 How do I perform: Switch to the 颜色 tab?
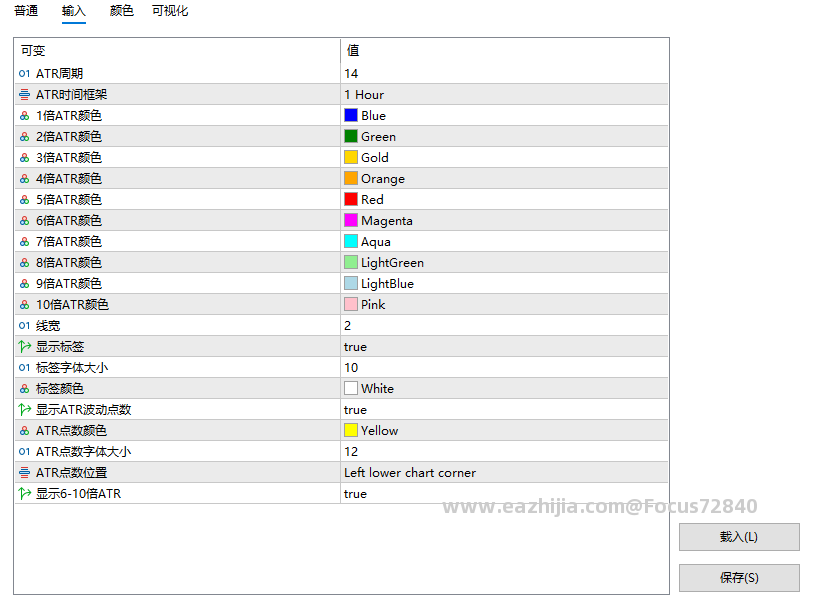click(122, 11)
